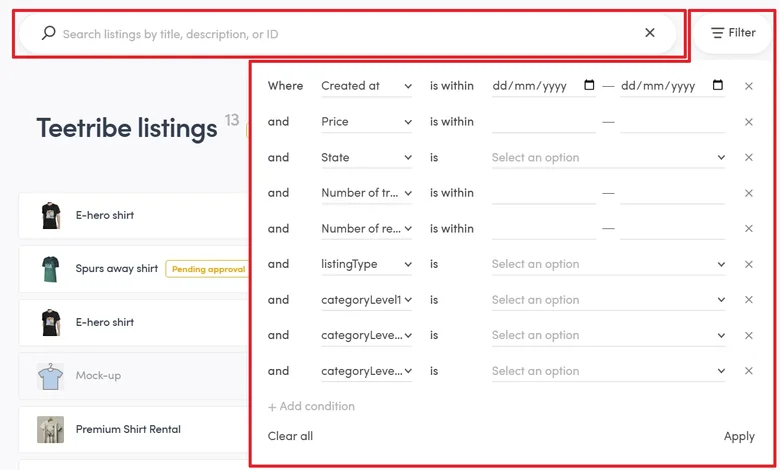Select an option for State value
This screenshot has height=470, width=780.
(x=608, y=158)
